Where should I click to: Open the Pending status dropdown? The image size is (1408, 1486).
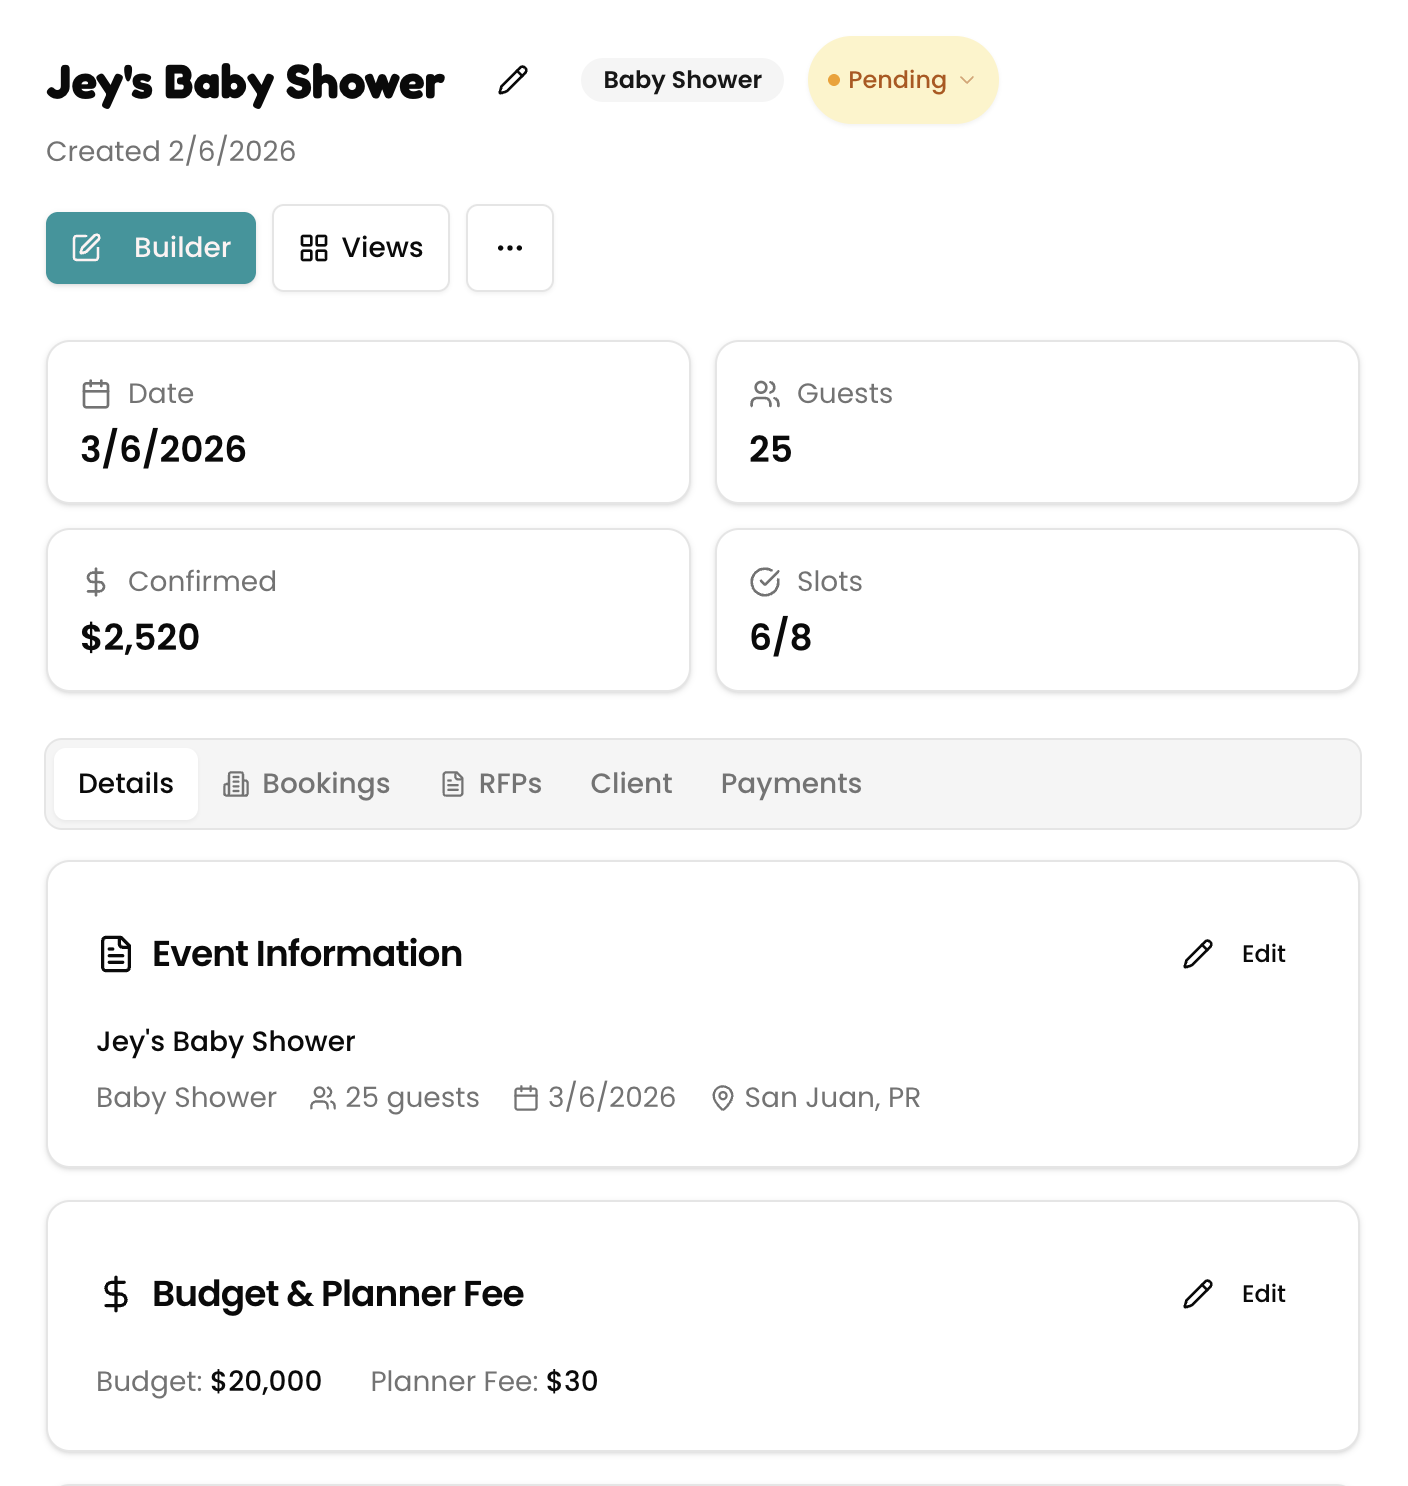(x=901, y=80)
